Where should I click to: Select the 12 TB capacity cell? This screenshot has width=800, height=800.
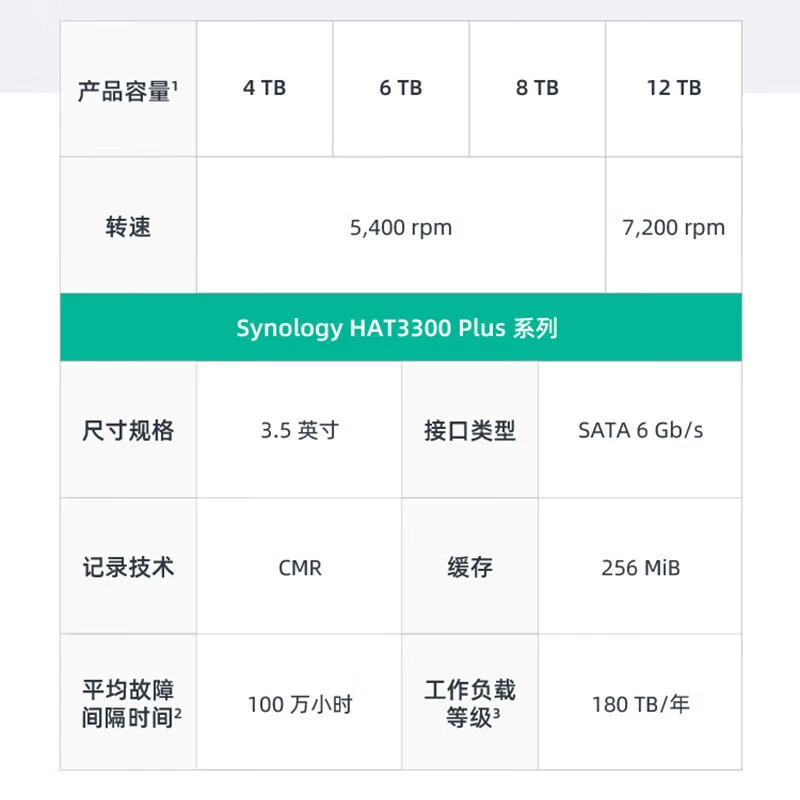(x=674, y=89)
